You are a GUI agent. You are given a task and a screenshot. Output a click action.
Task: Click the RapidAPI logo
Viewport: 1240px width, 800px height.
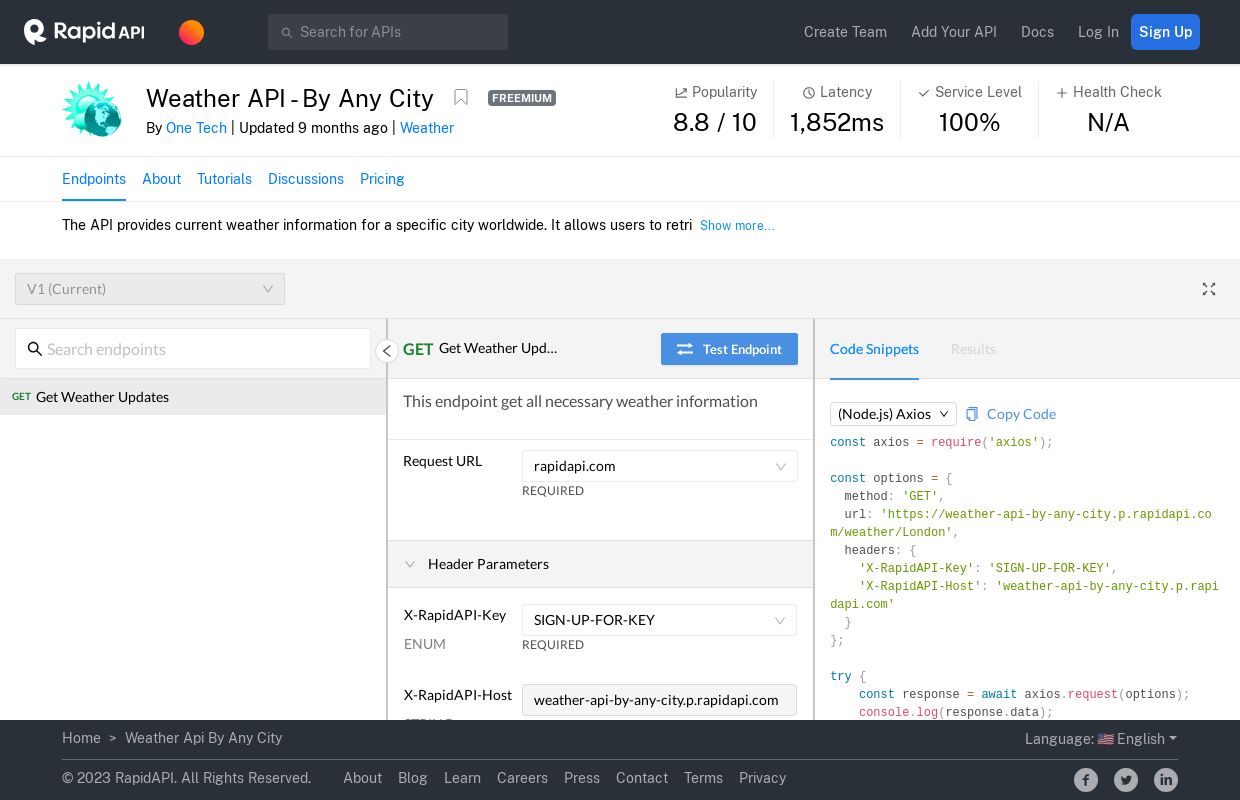tap(84, 32)
